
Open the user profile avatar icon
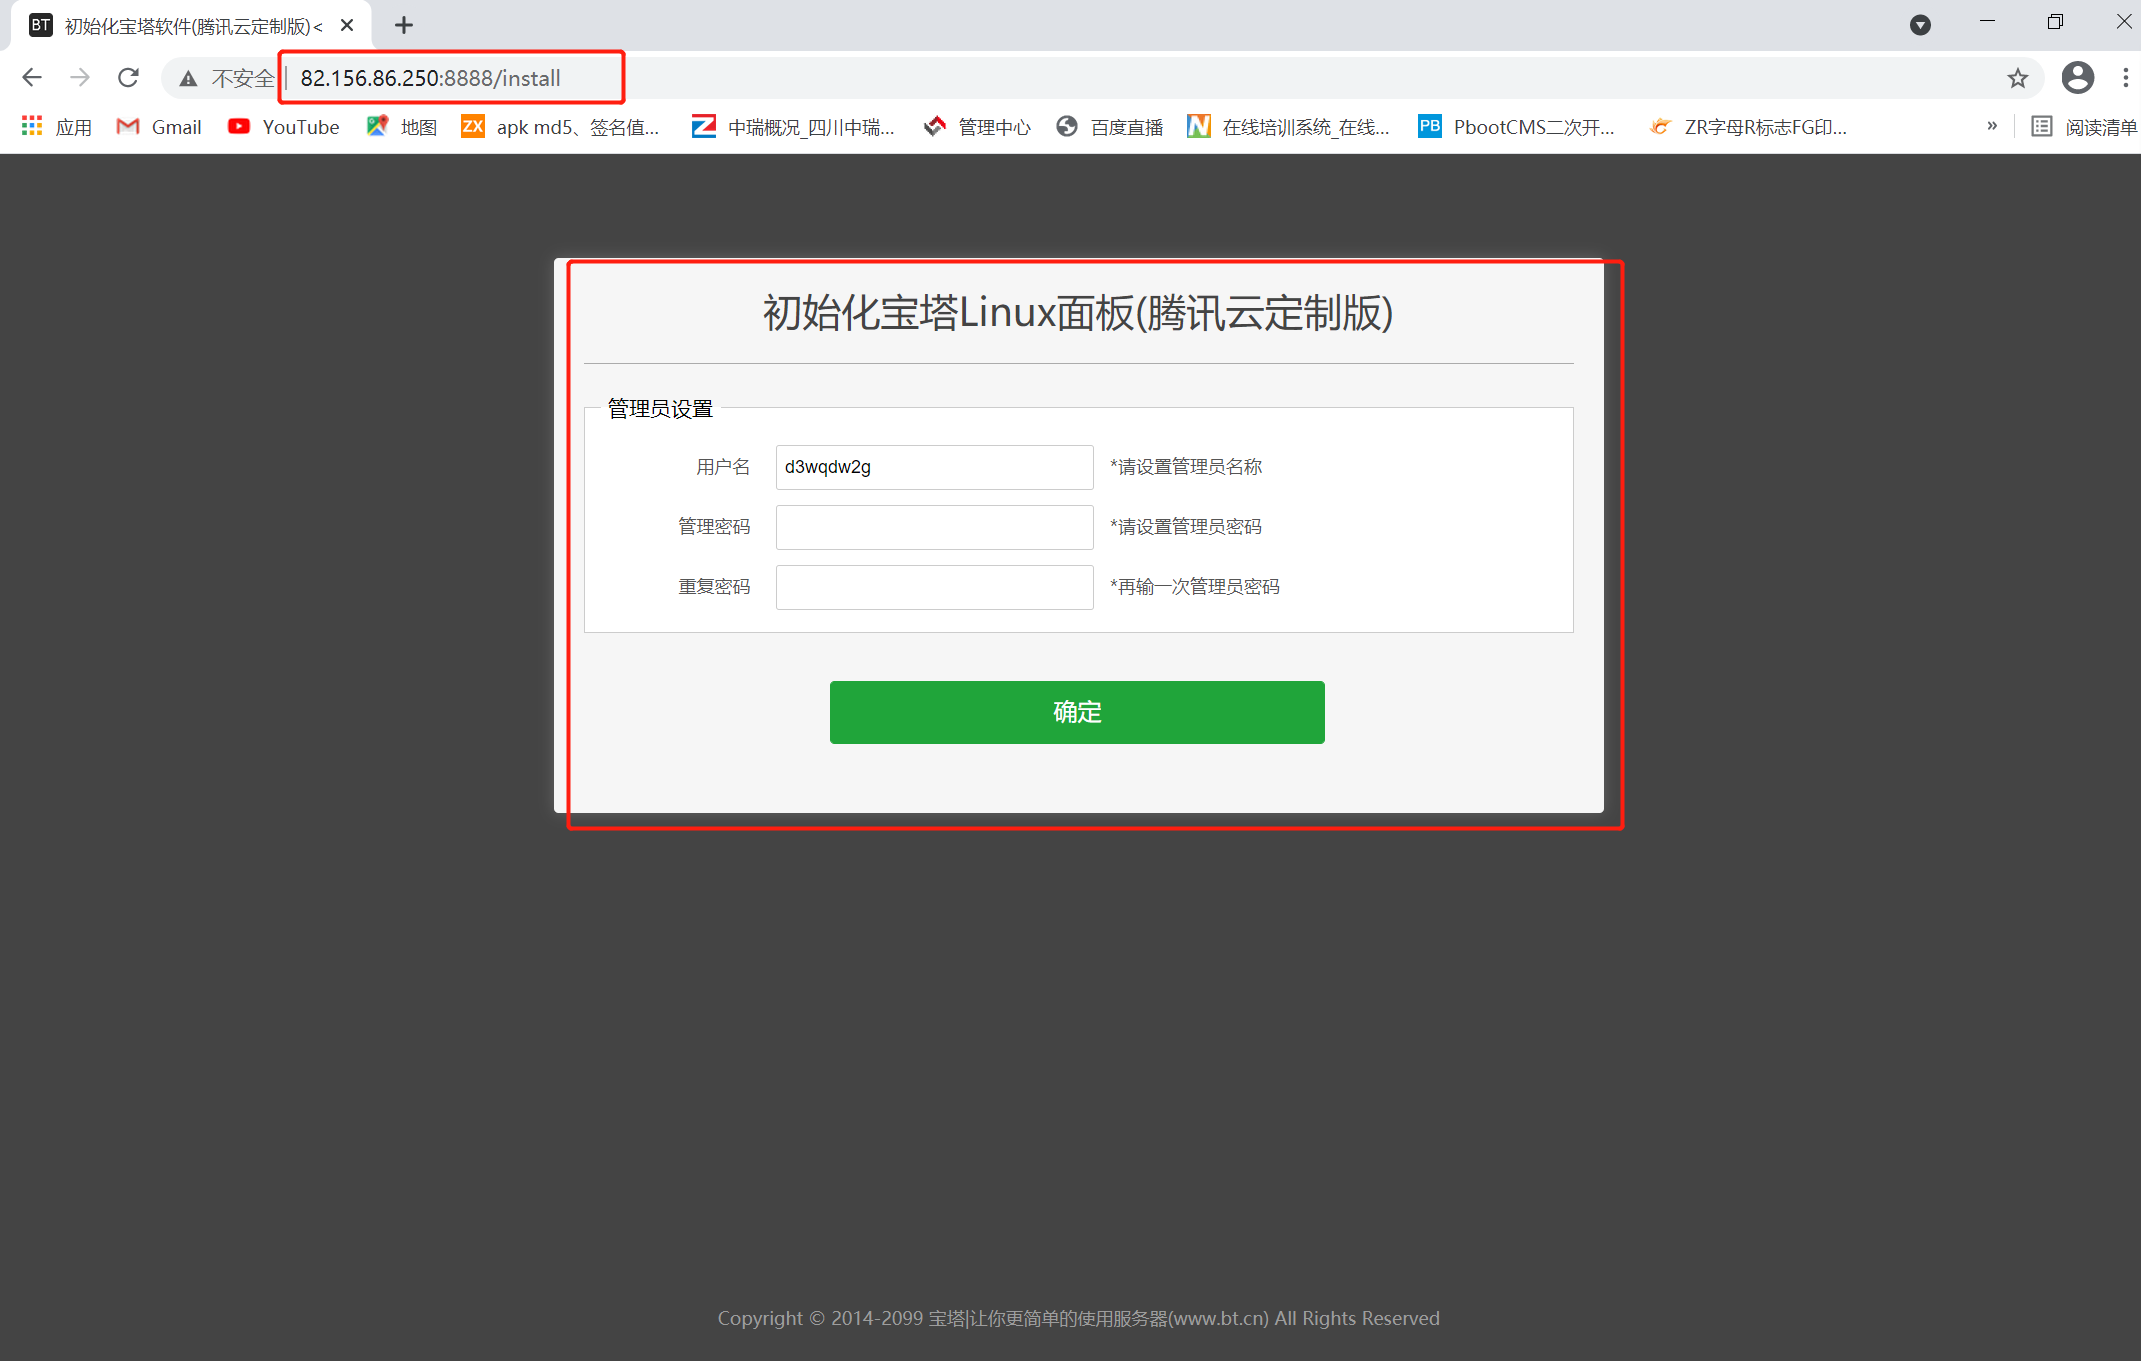coord(2077,78)
